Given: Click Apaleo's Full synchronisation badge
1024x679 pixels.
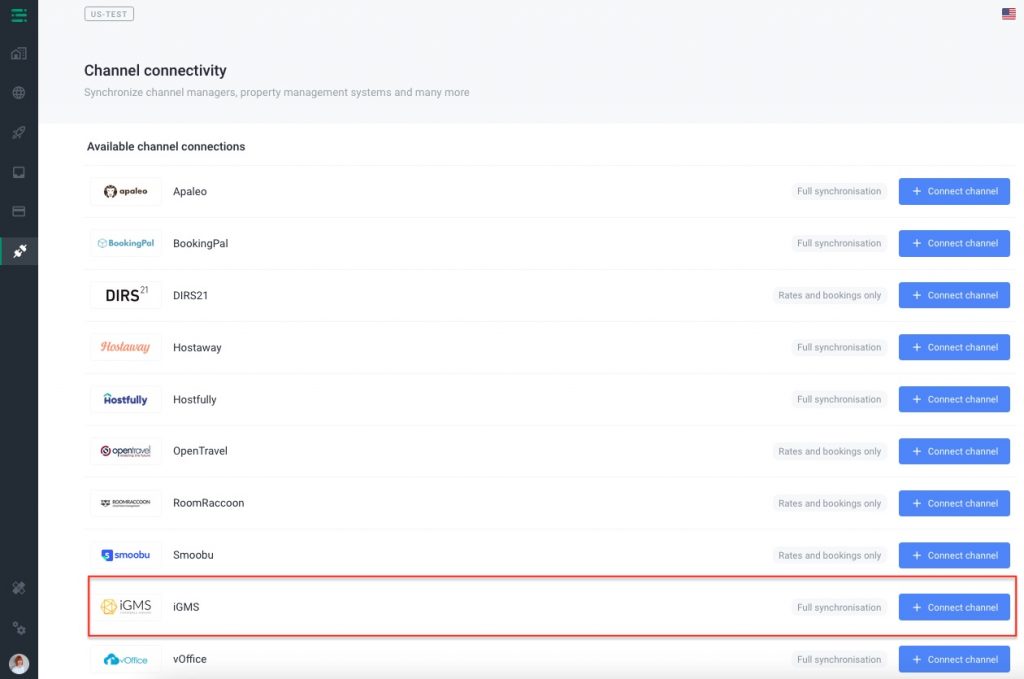Looking at the screenshot, I should [839, 191].
